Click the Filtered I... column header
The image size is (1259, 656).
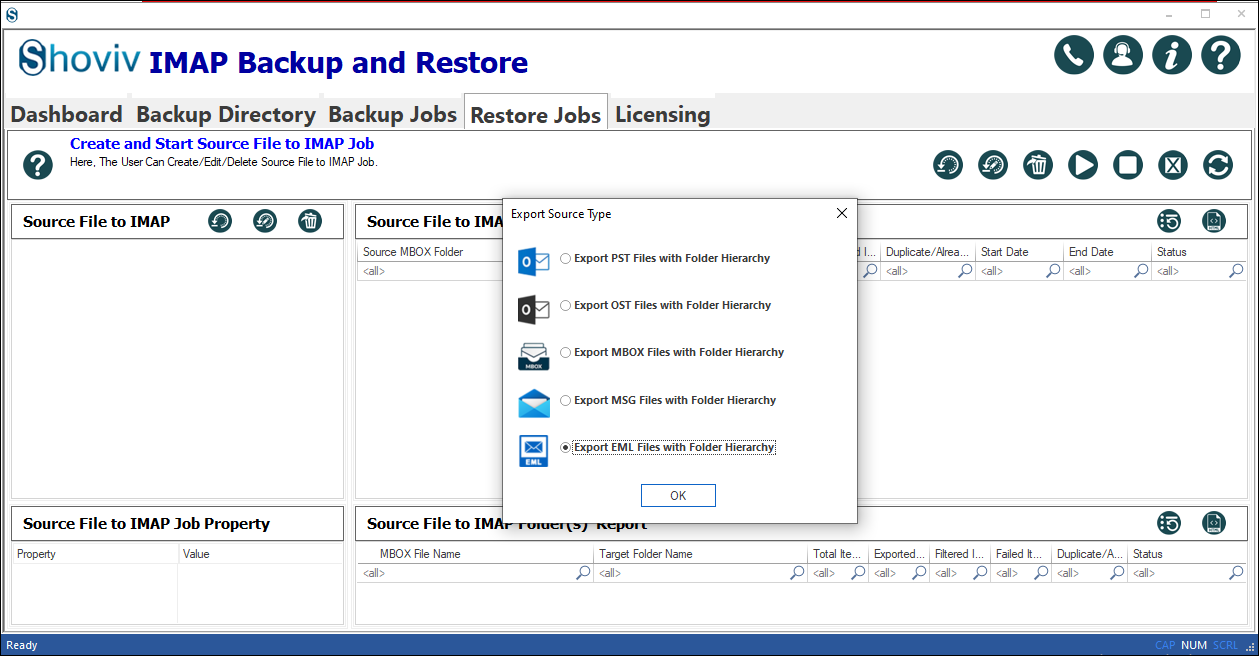click(960, 554)
